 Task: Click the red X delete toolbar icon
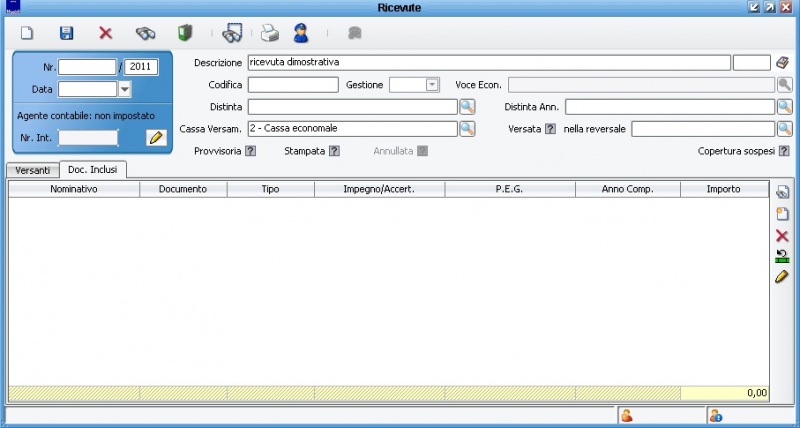(105, 33)
